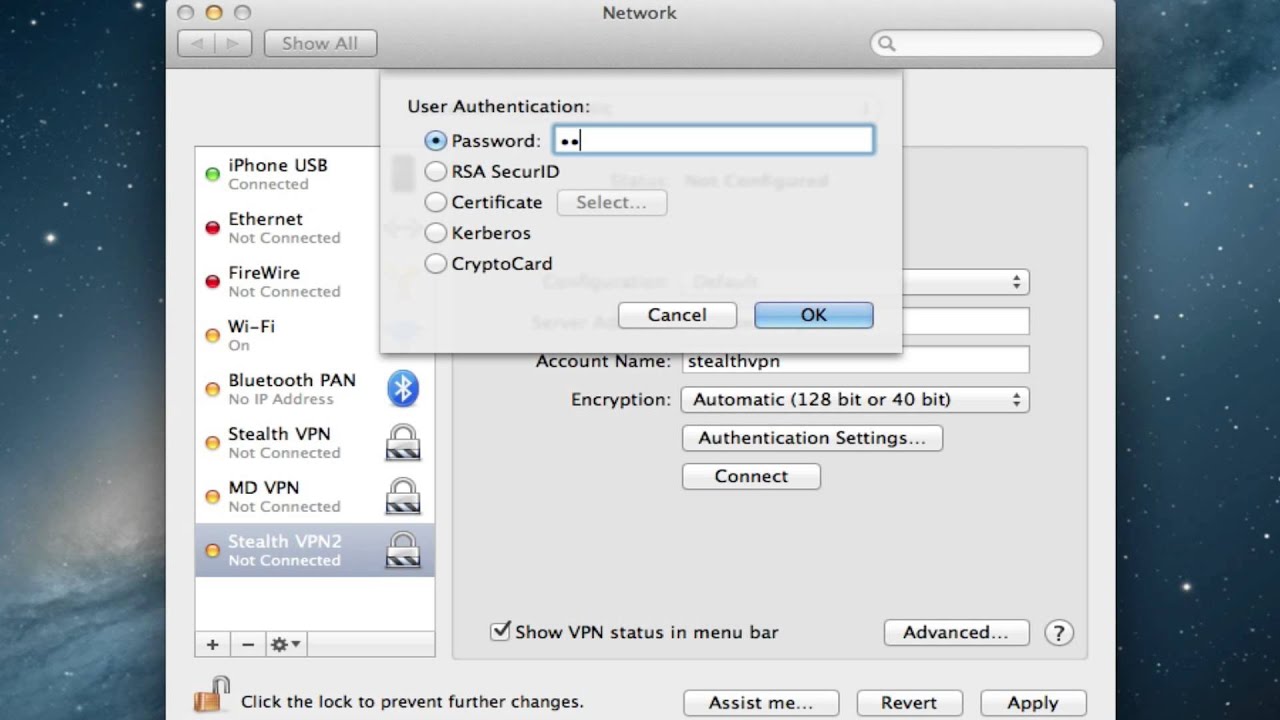
Task: Click the green status dot for iPhone USB
Action: tap(212, 174)
